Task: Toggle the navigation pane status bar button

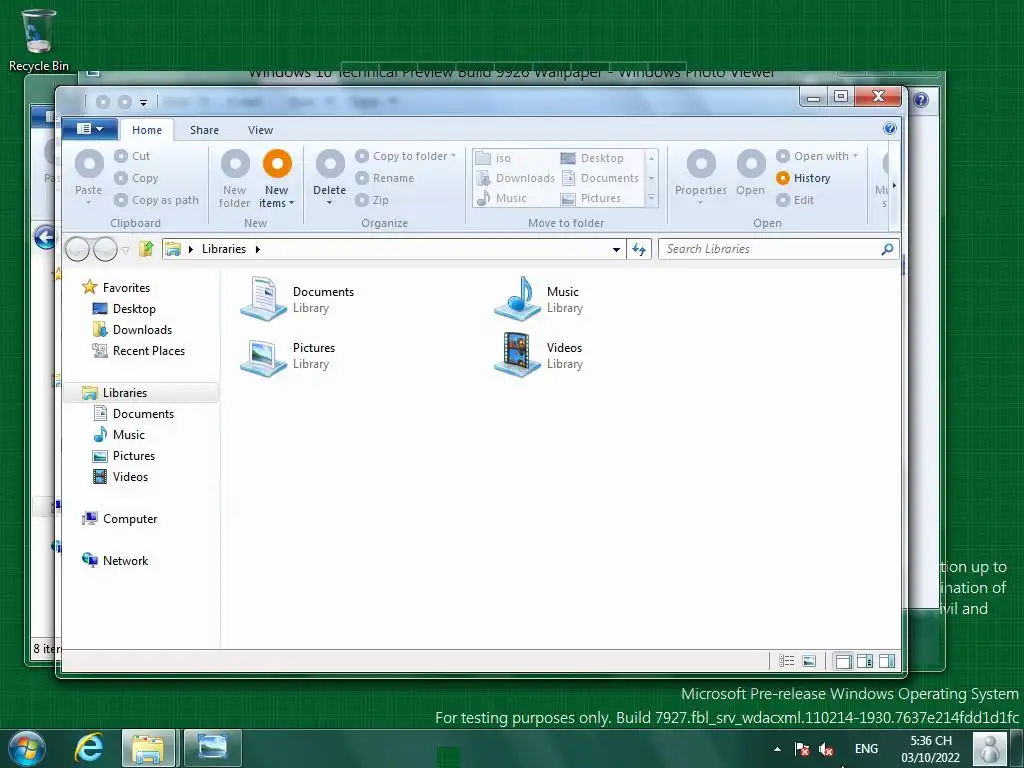Action: (843, 661)
